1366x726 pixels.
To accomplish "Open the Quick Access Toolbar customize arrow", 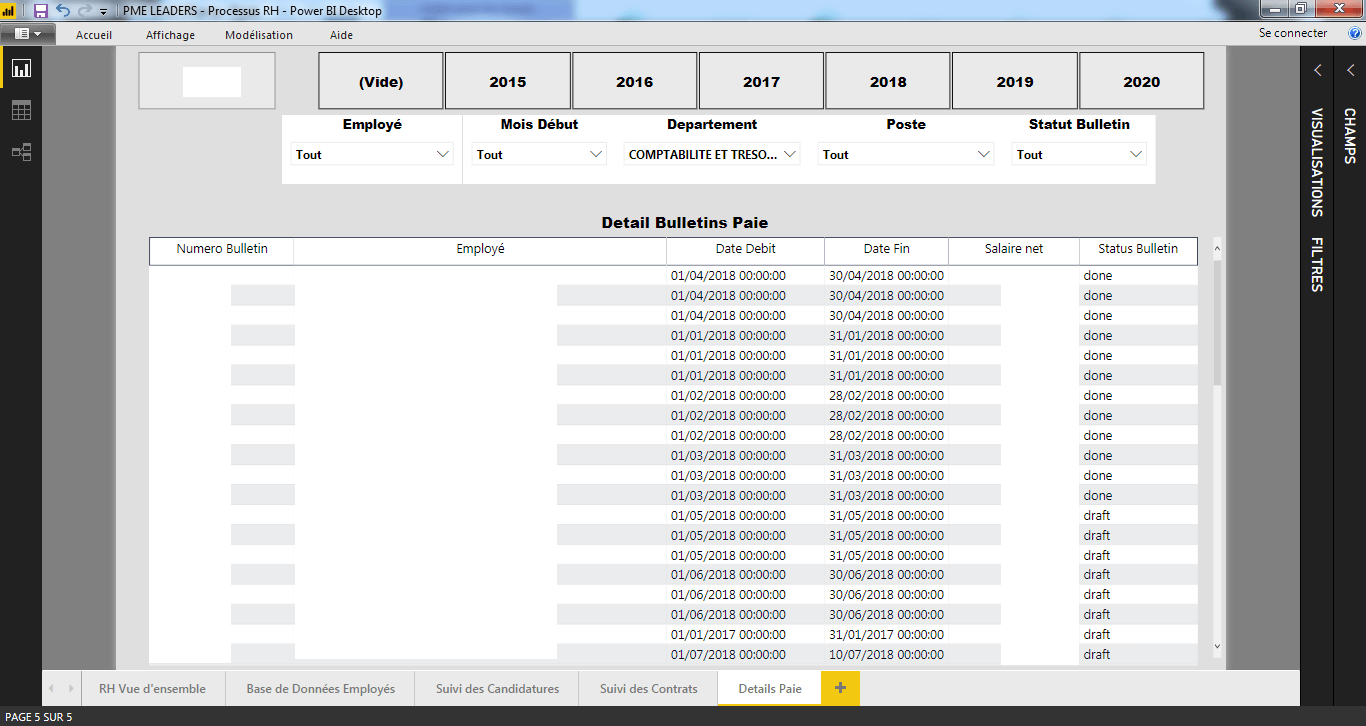I will click(x=104, y=11).
